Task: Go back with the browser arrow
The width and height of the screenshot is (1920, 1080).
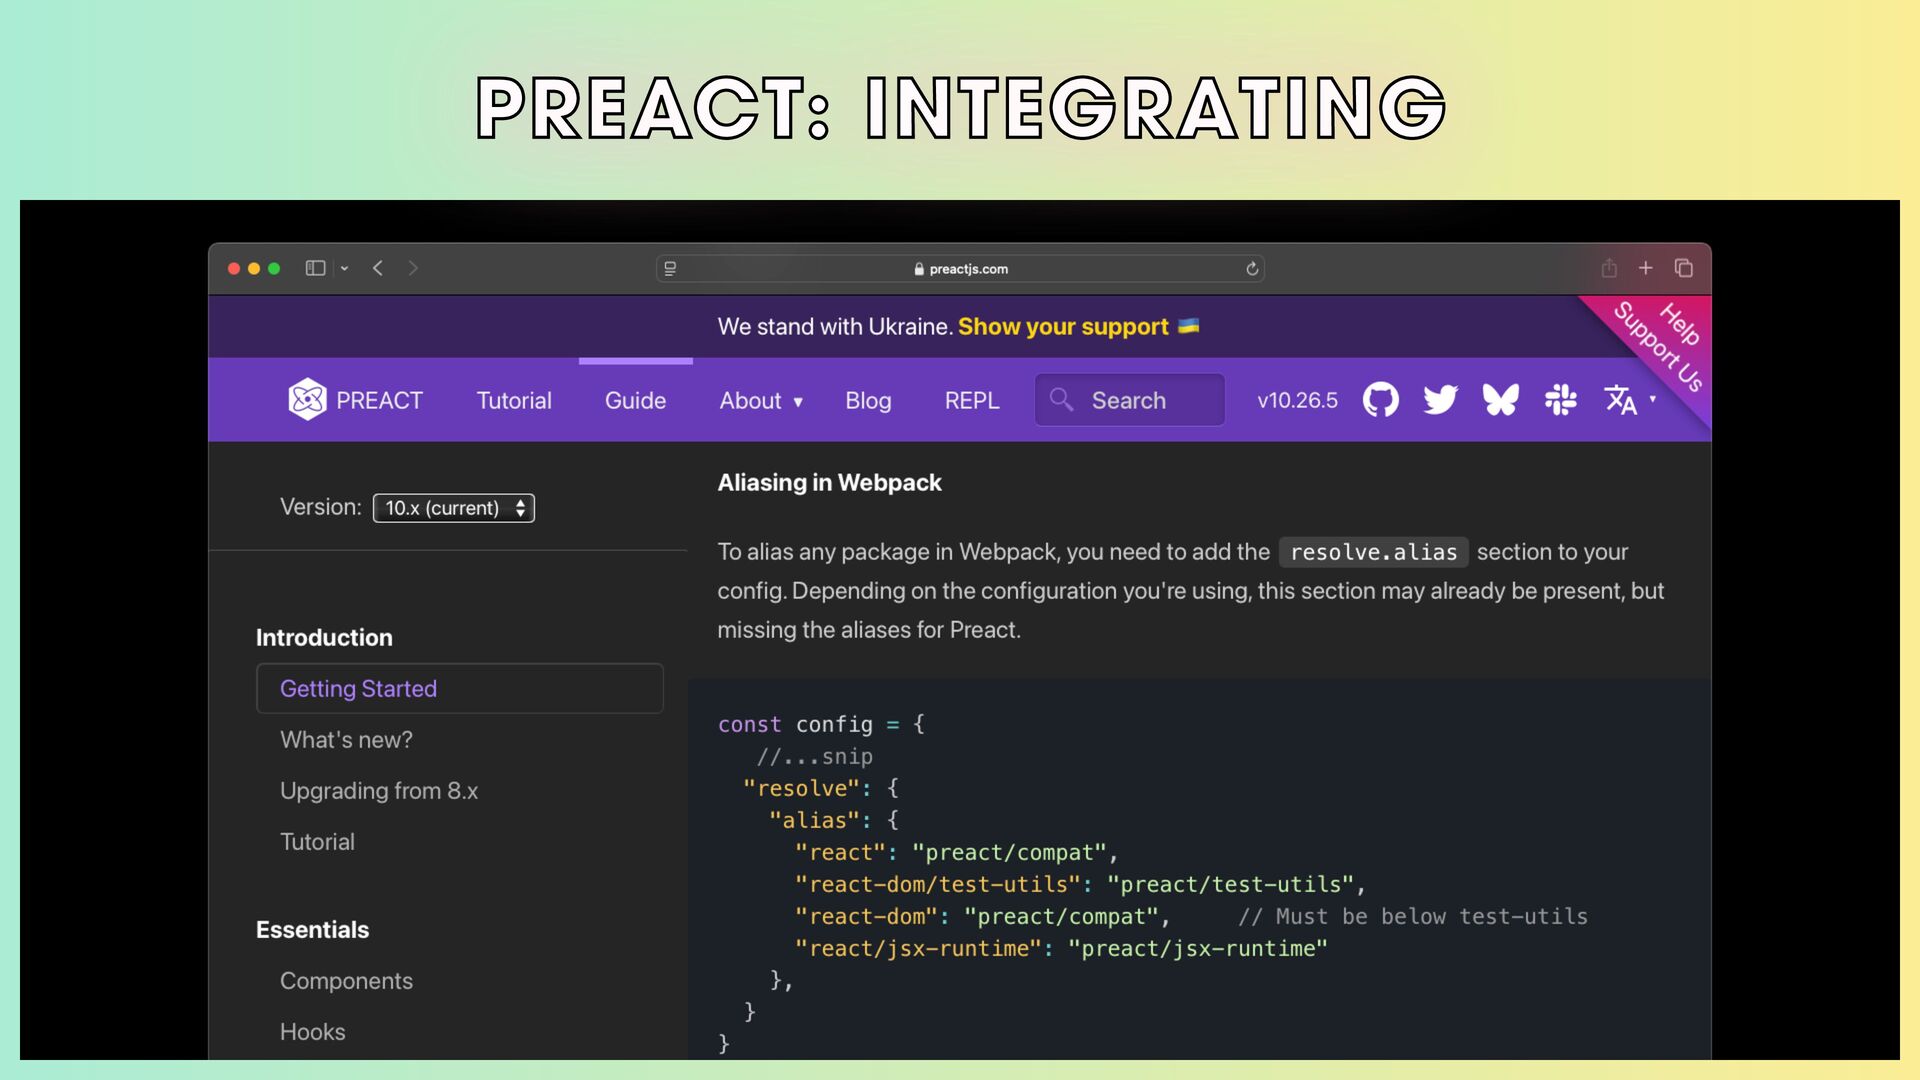Action: coord(378,268)
